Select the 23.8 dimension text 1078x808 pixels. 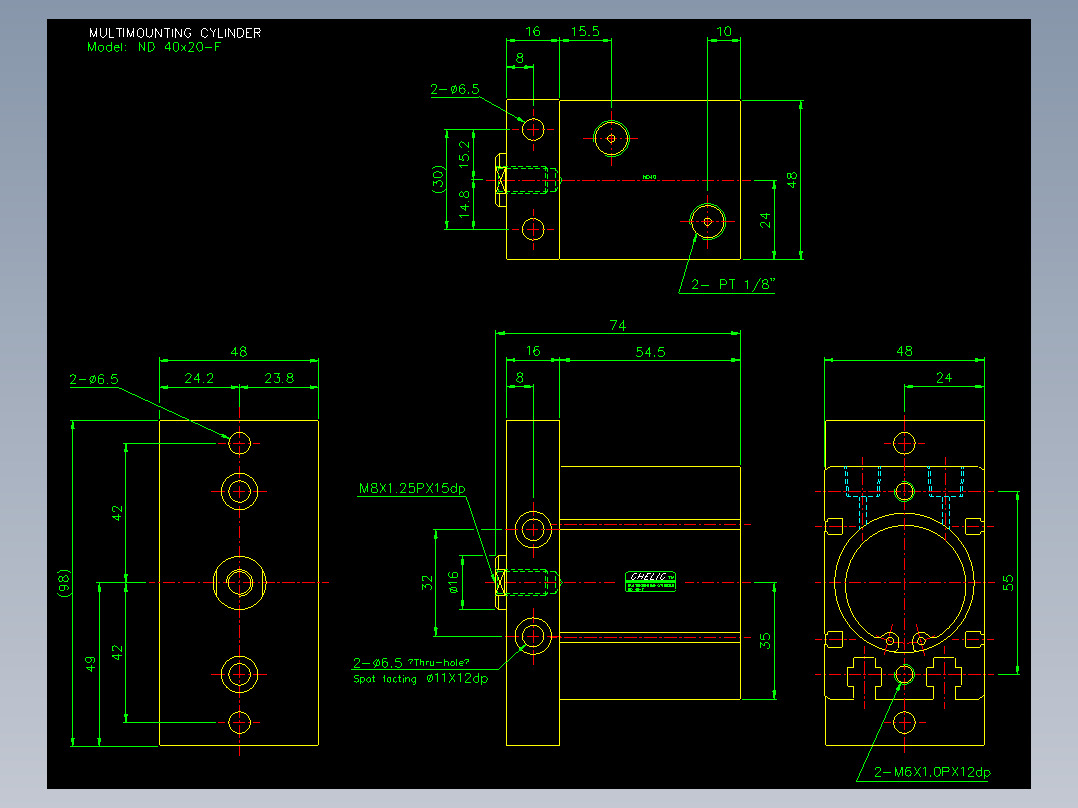tap(278, 378)
